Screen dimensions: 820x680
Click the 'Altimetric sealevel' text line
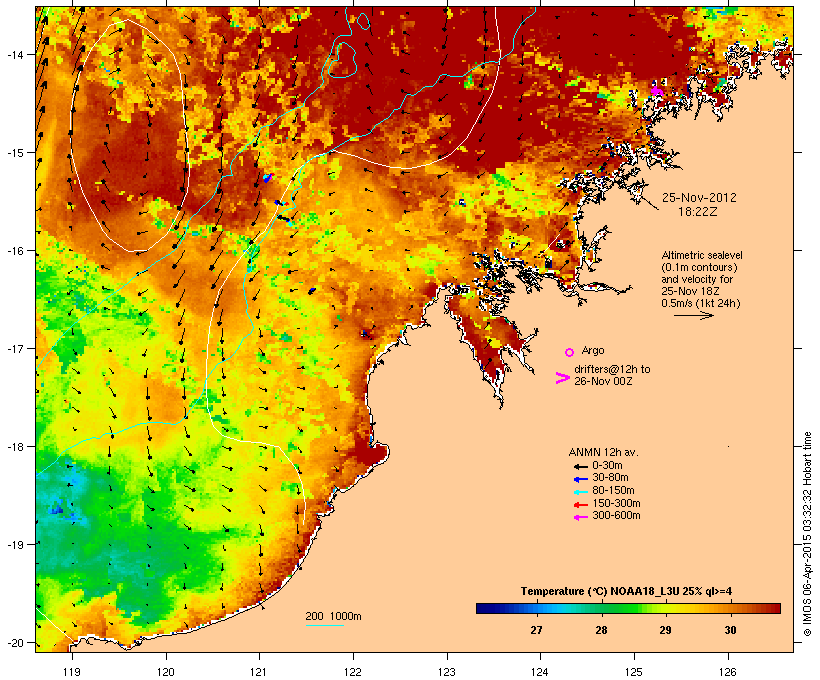pos(702,255)
